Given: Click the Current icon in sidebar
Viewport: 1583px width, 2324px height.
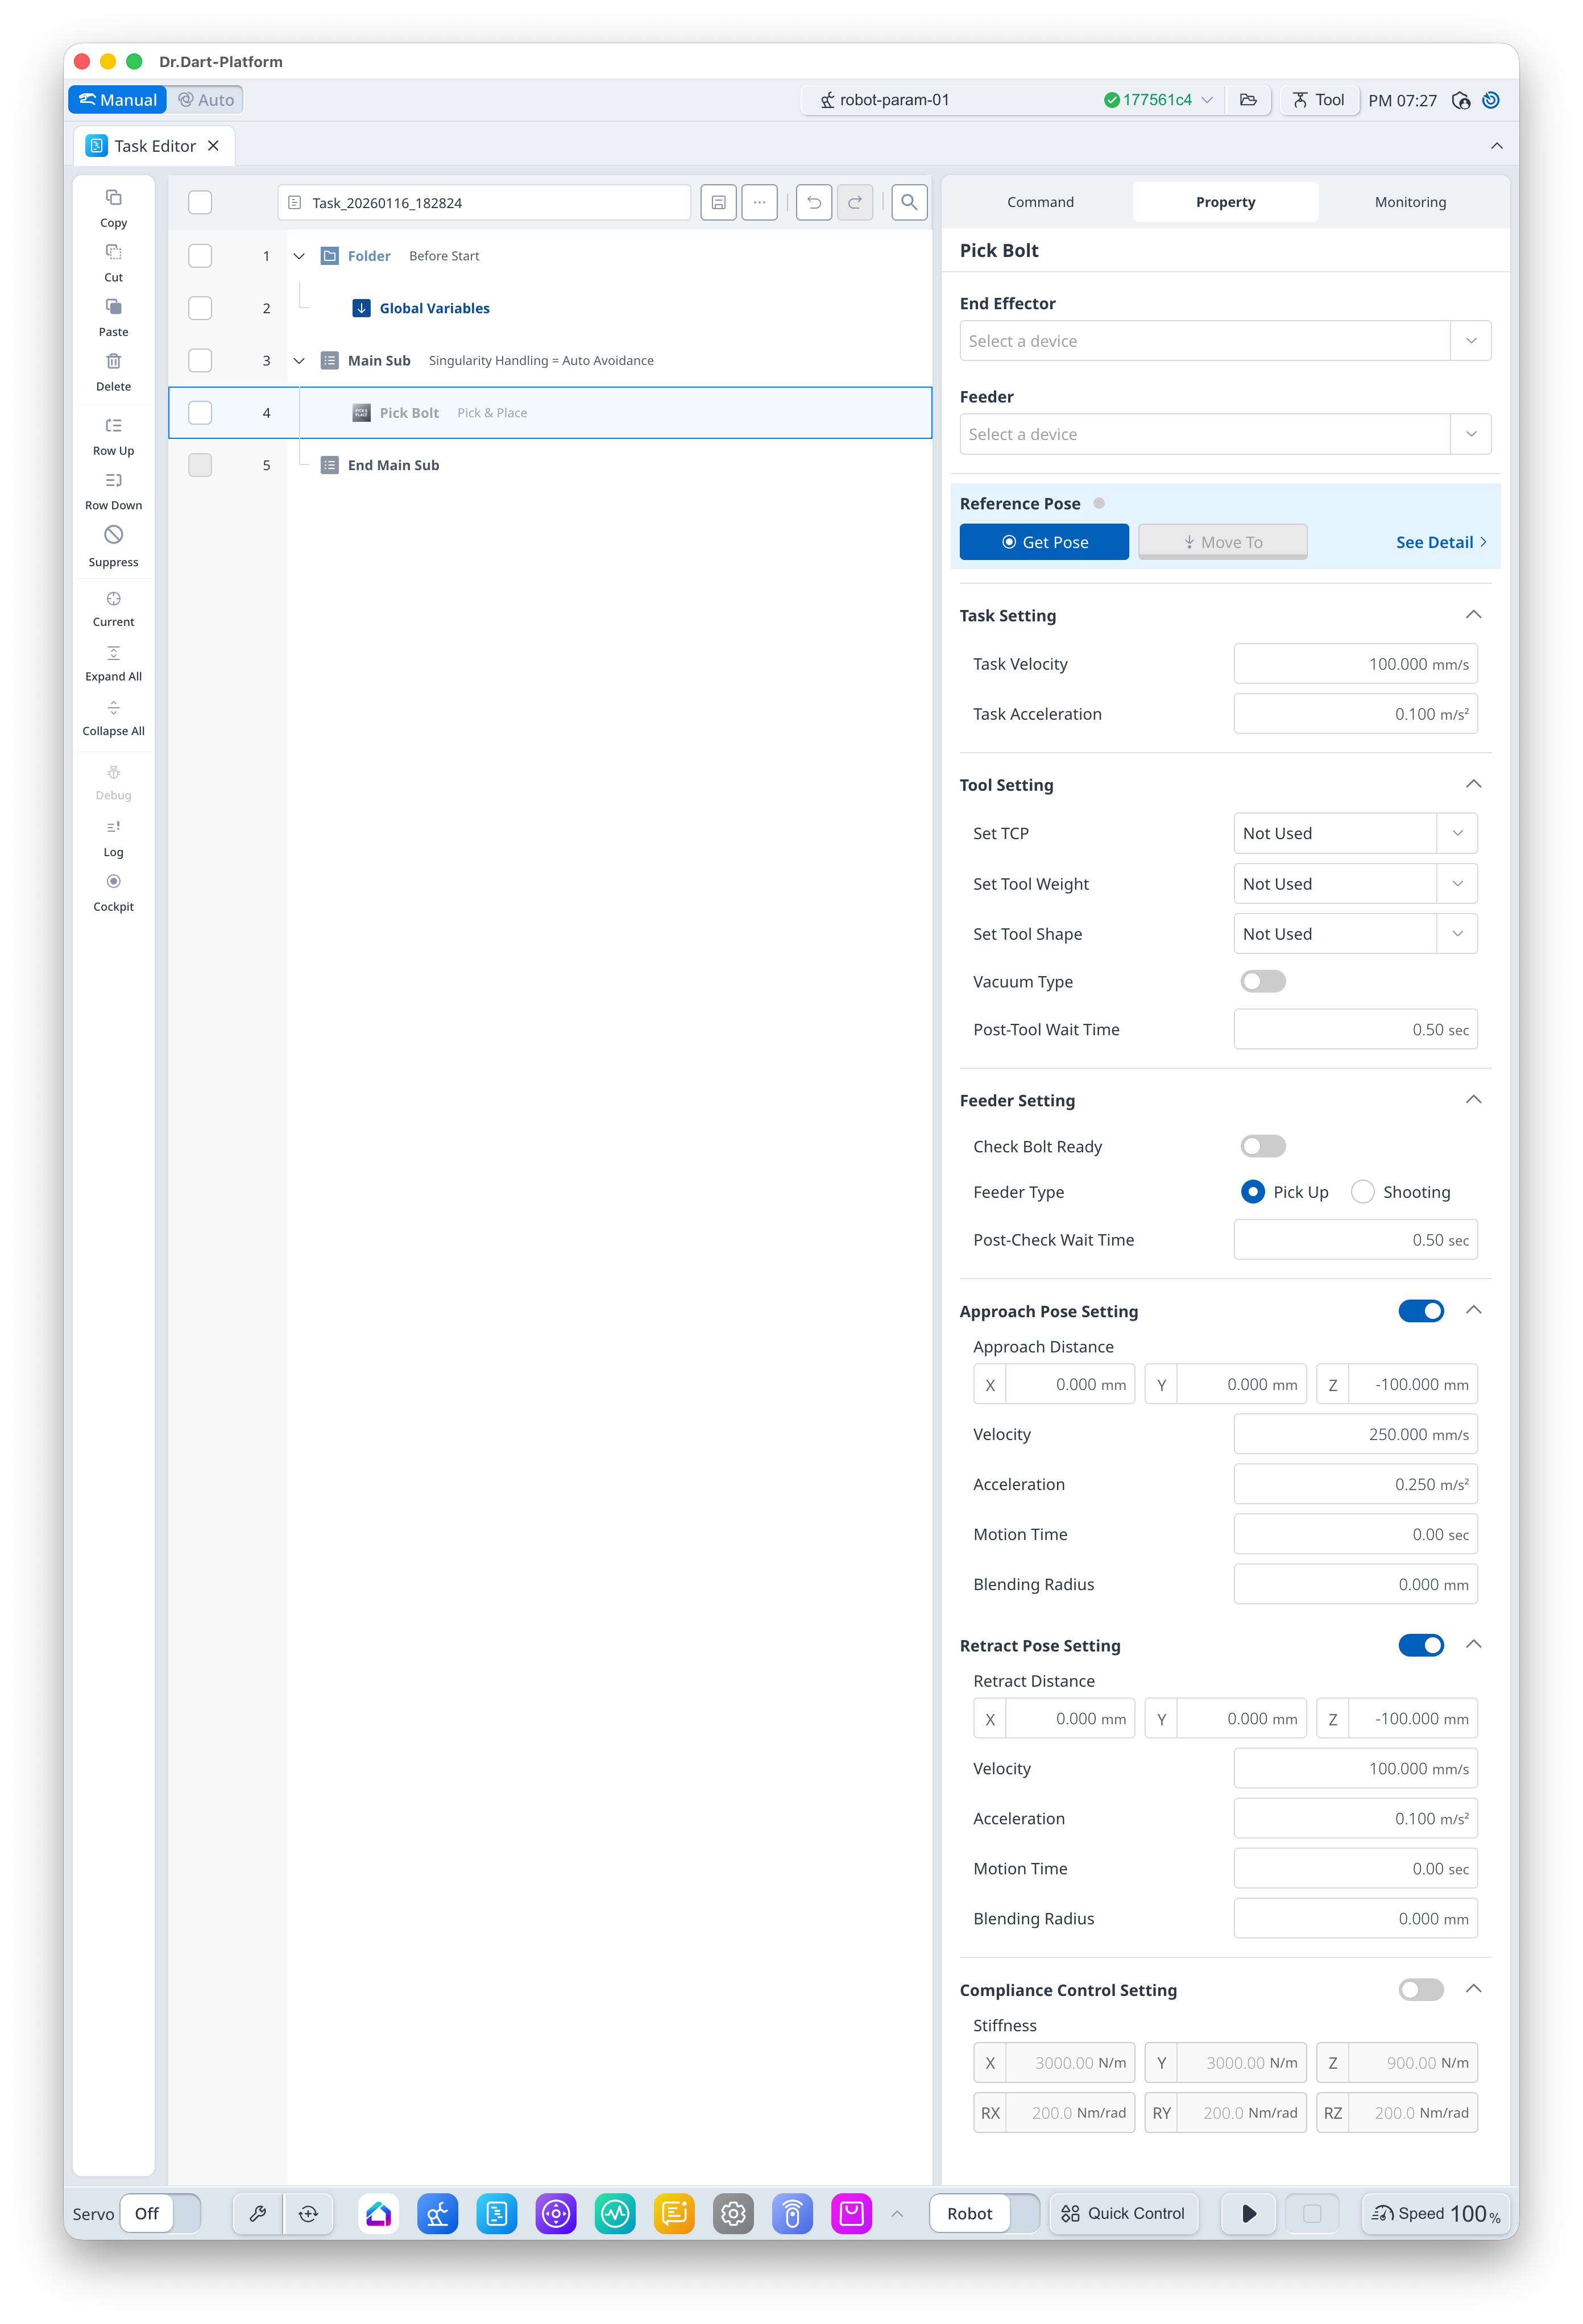Looking at the screenshot, I should click(113, 598).
